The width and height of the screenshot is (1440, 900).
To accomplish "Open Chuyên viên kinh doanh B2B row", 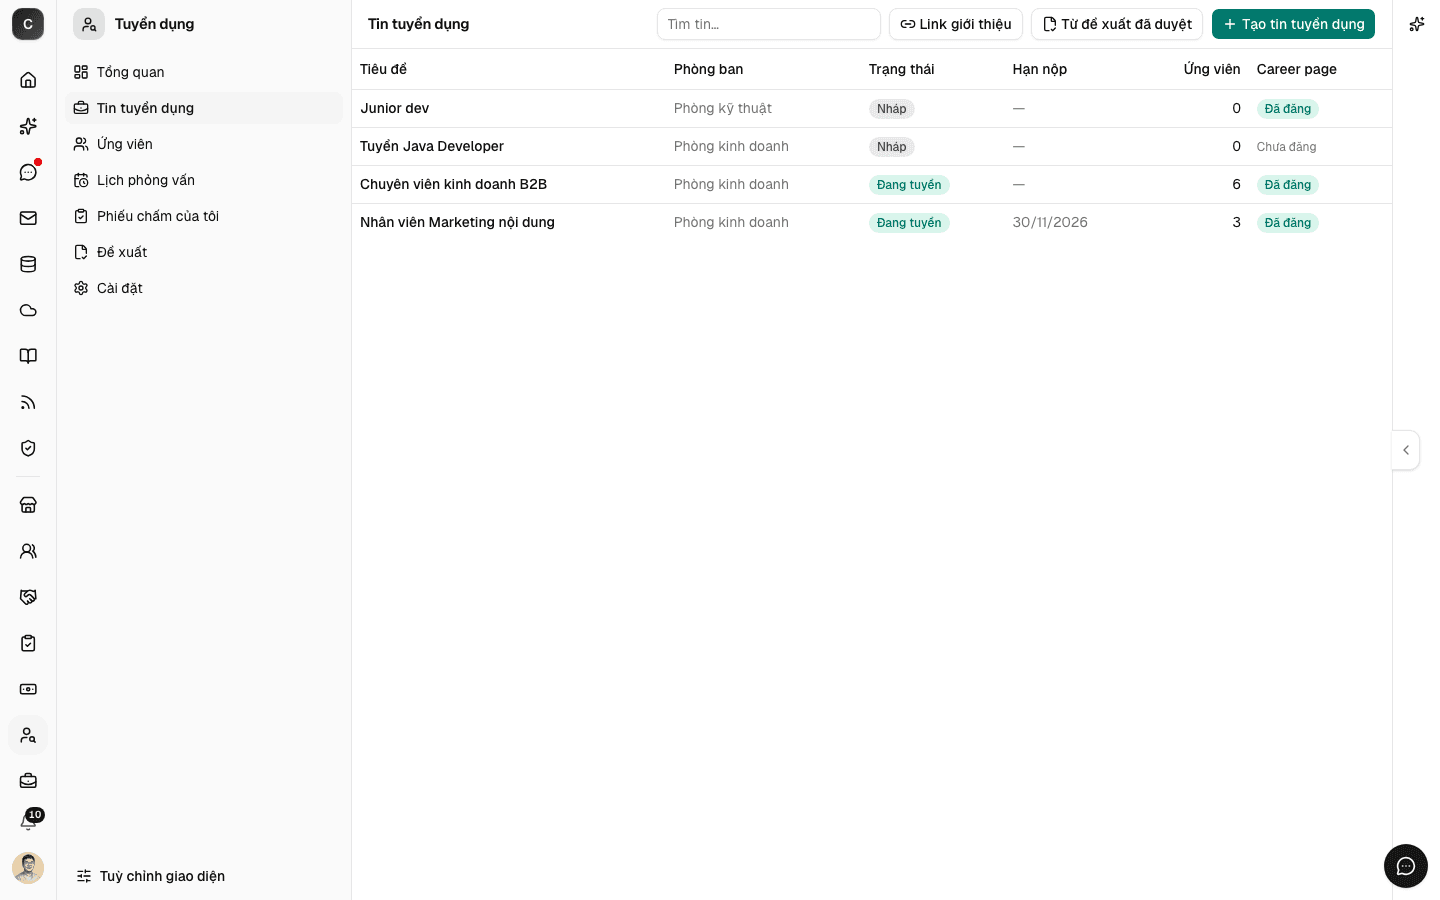I will pyautogui.click(x=871, y=184).
